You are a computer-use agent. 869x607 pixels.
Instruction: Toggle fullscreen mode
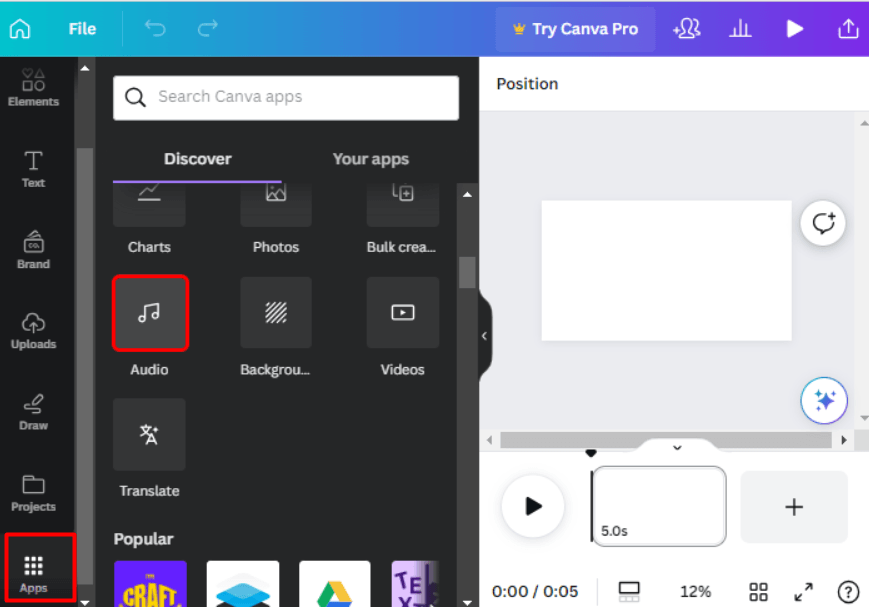click(x=803, y=591)
